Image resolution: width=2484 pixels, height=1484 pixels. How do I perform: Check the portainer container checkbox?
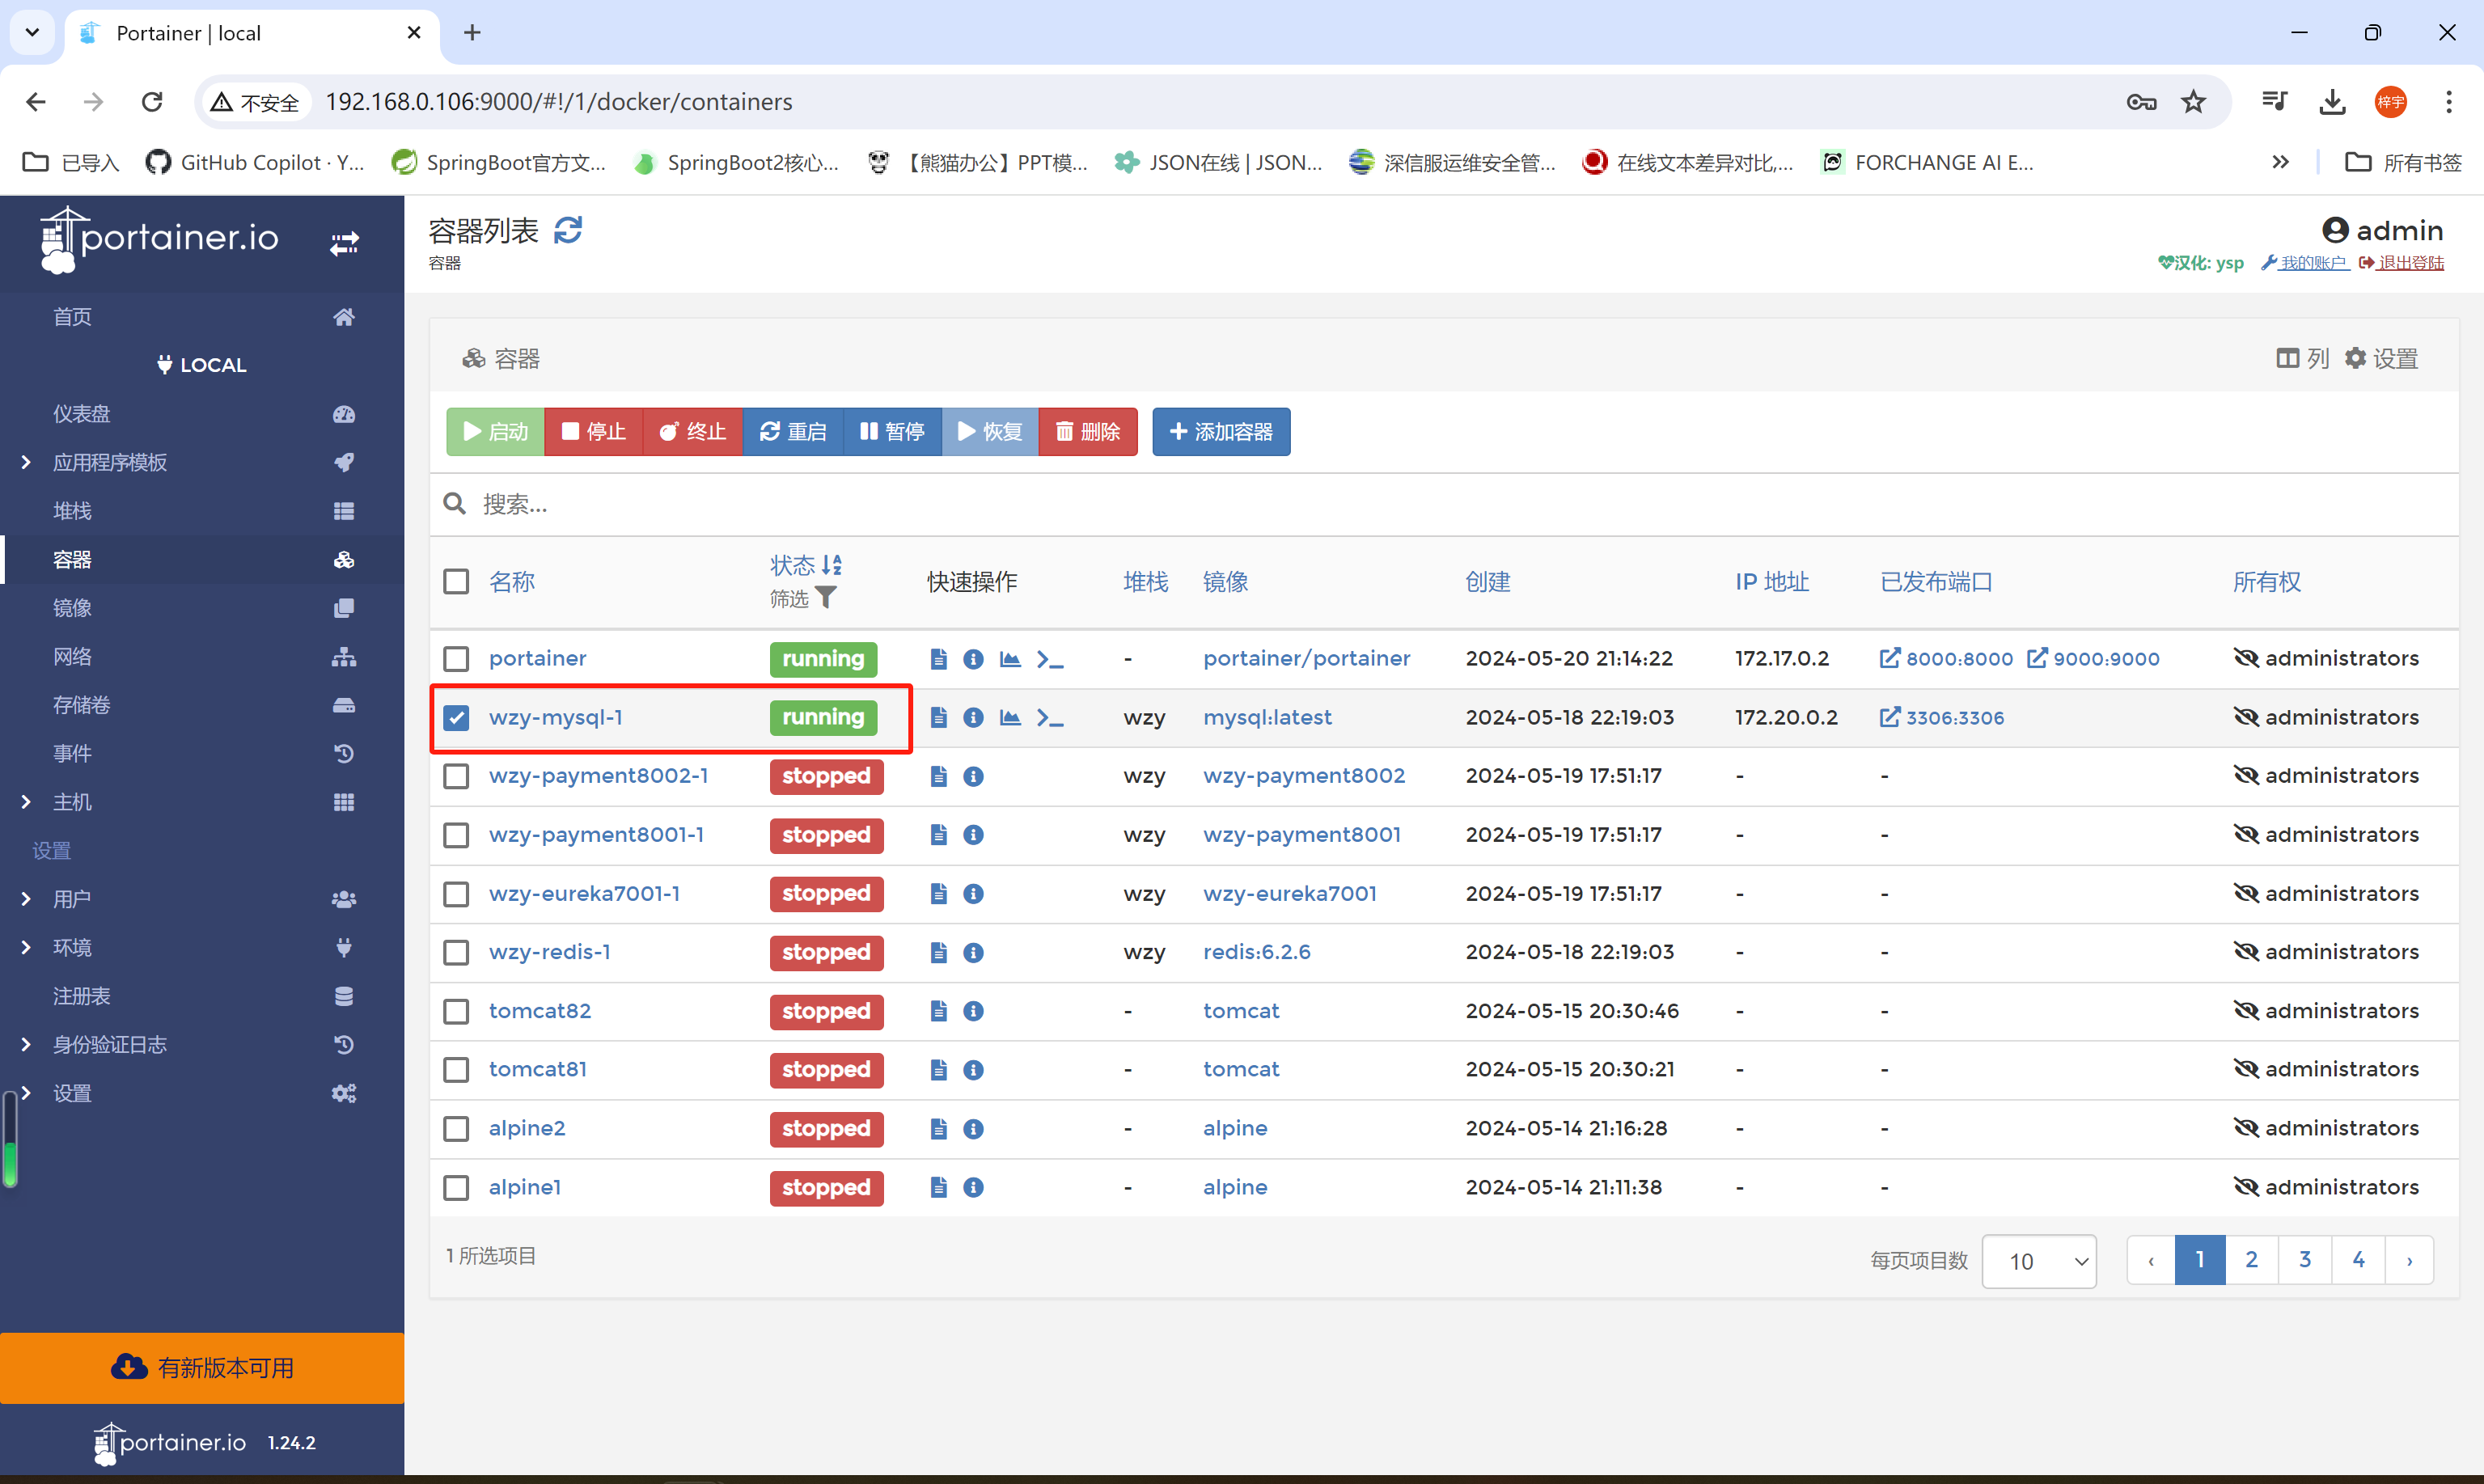pyautogui.click(x=456, y=659)
